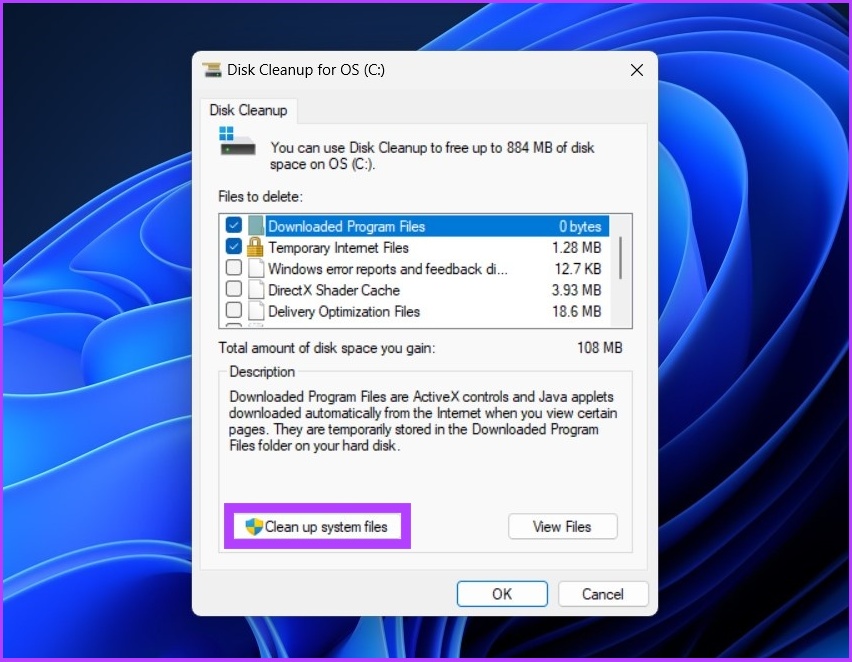The height and width of the screenshot is (662, 852).
Task: Switch to the Disk Cleanup tab
Action: [248, 110]
